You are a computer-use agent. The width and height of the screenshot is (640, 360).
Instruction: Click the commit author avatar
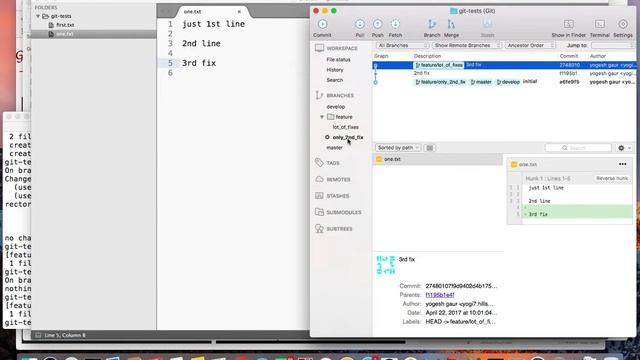coord(385,265)
